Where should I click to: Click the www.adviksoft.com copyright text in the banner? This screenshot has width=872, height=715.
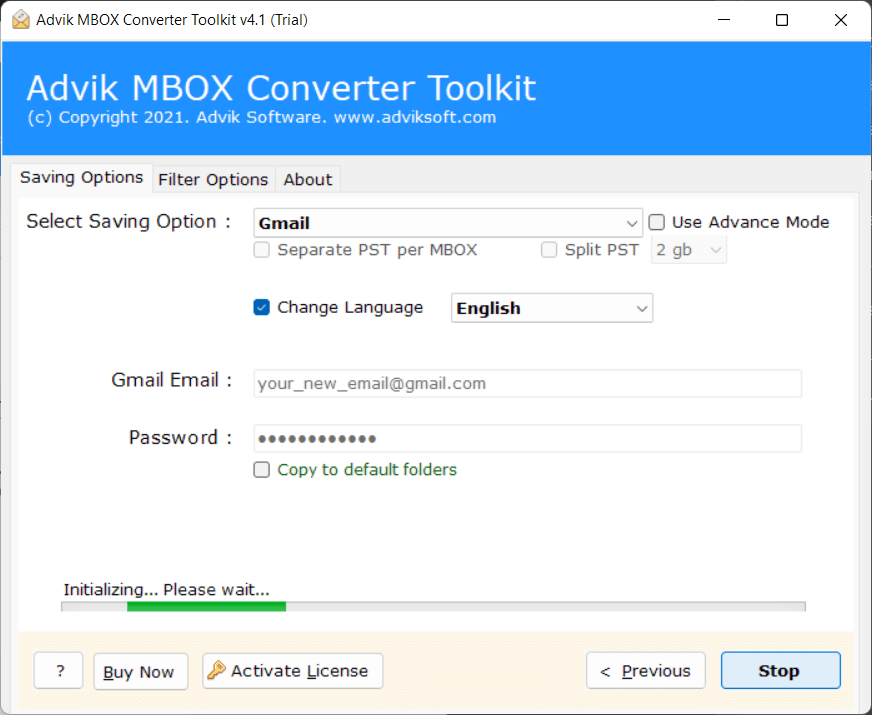(261, 117)
